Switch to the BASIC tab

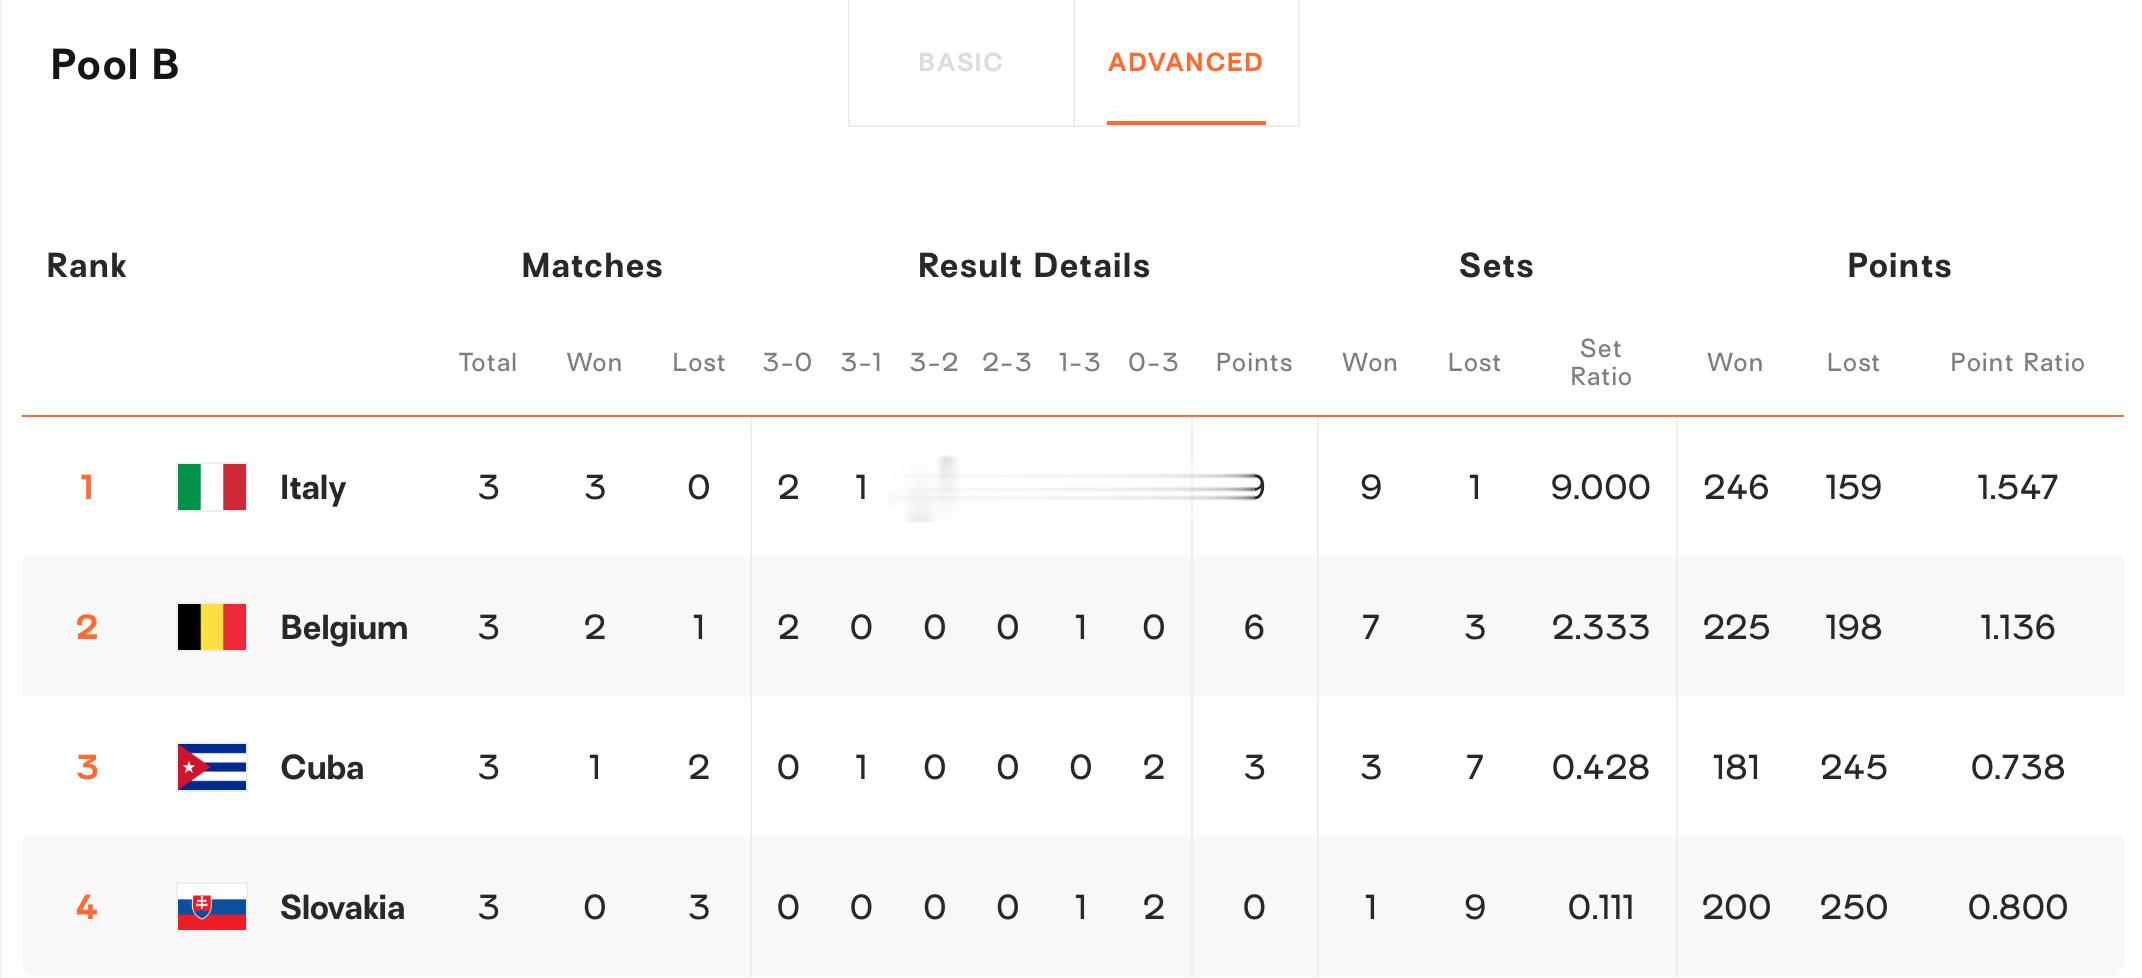(x=961, y=62)
